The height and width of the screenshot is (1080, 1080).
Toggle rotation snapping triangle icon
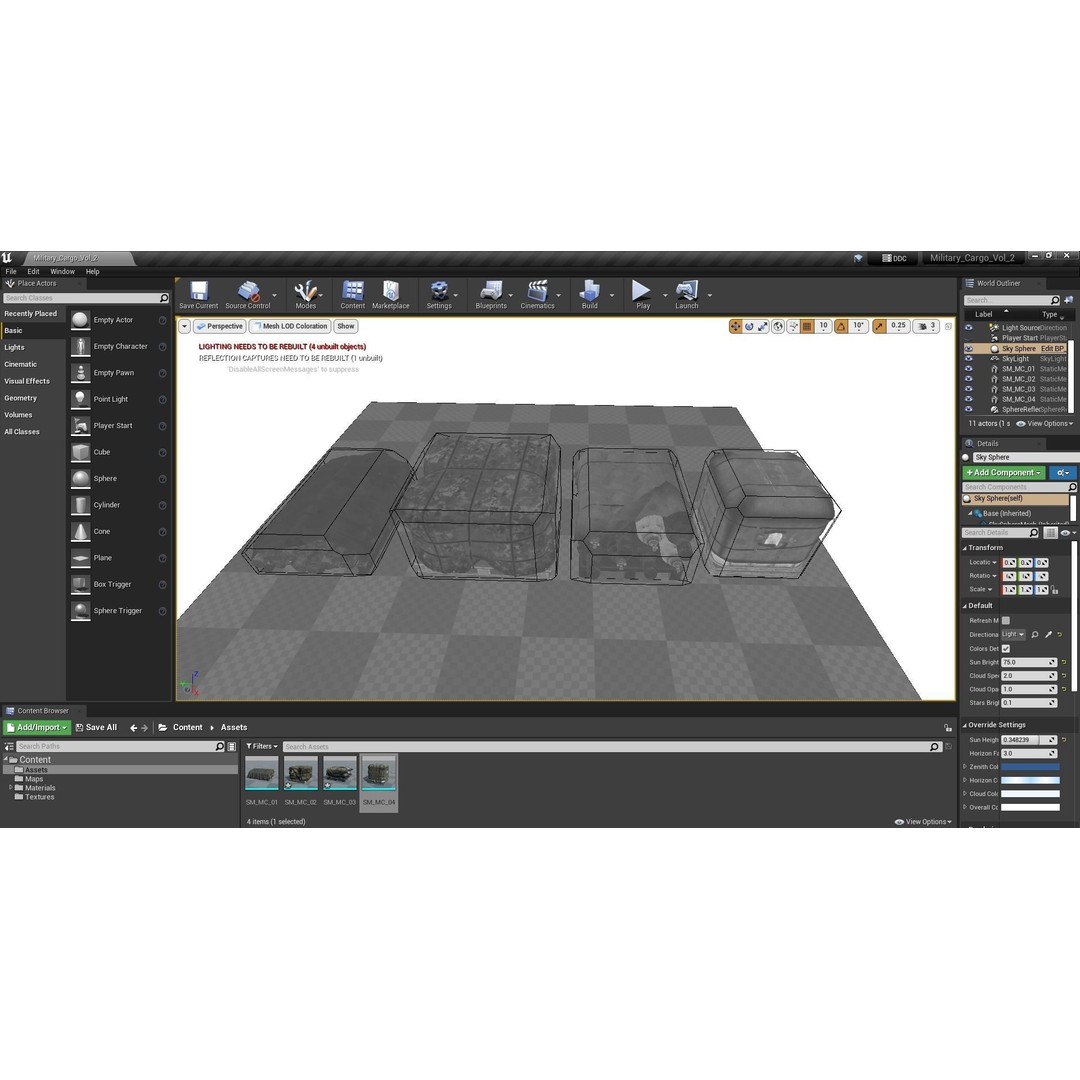pos(841,326)
